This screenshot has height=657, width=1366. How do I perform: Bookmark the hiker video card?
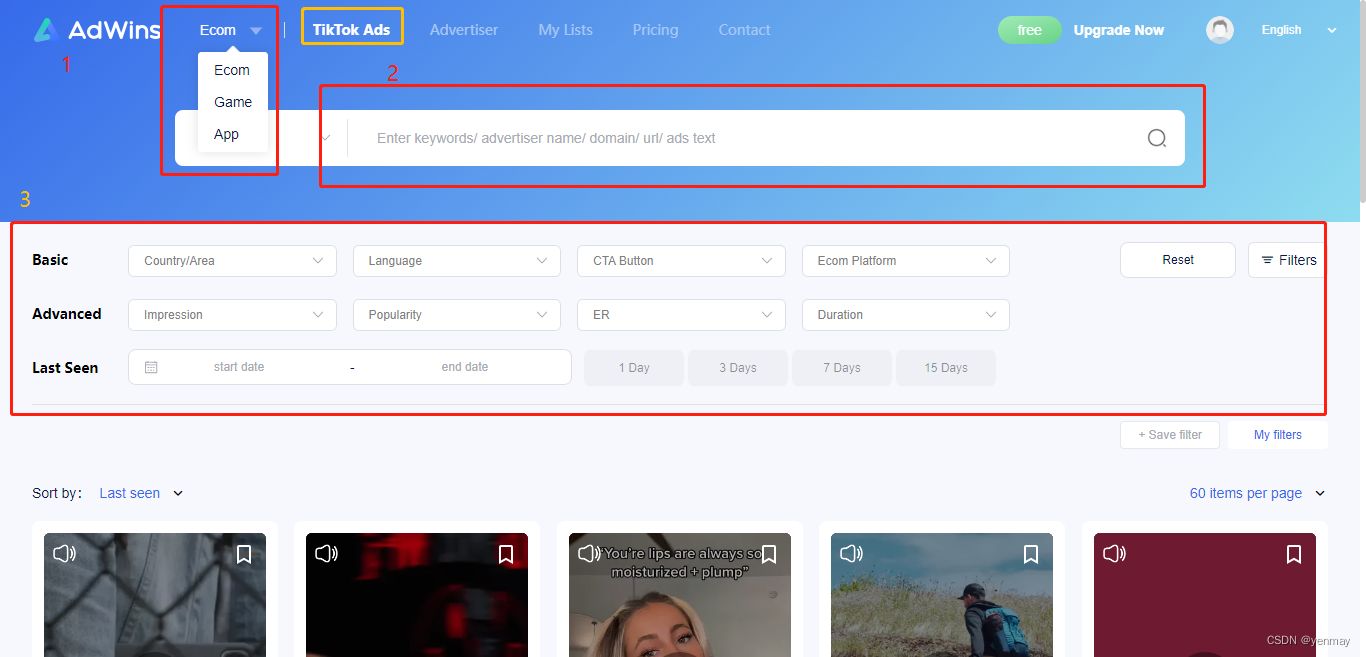(x=1031, y=554)
